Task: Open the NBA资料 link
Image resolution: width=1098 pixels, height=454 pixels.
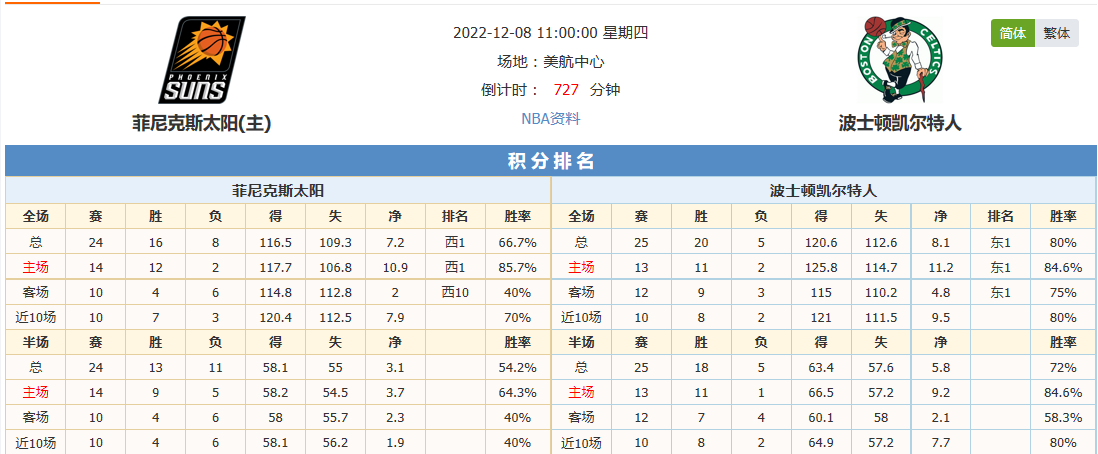Action: (550, 118)
